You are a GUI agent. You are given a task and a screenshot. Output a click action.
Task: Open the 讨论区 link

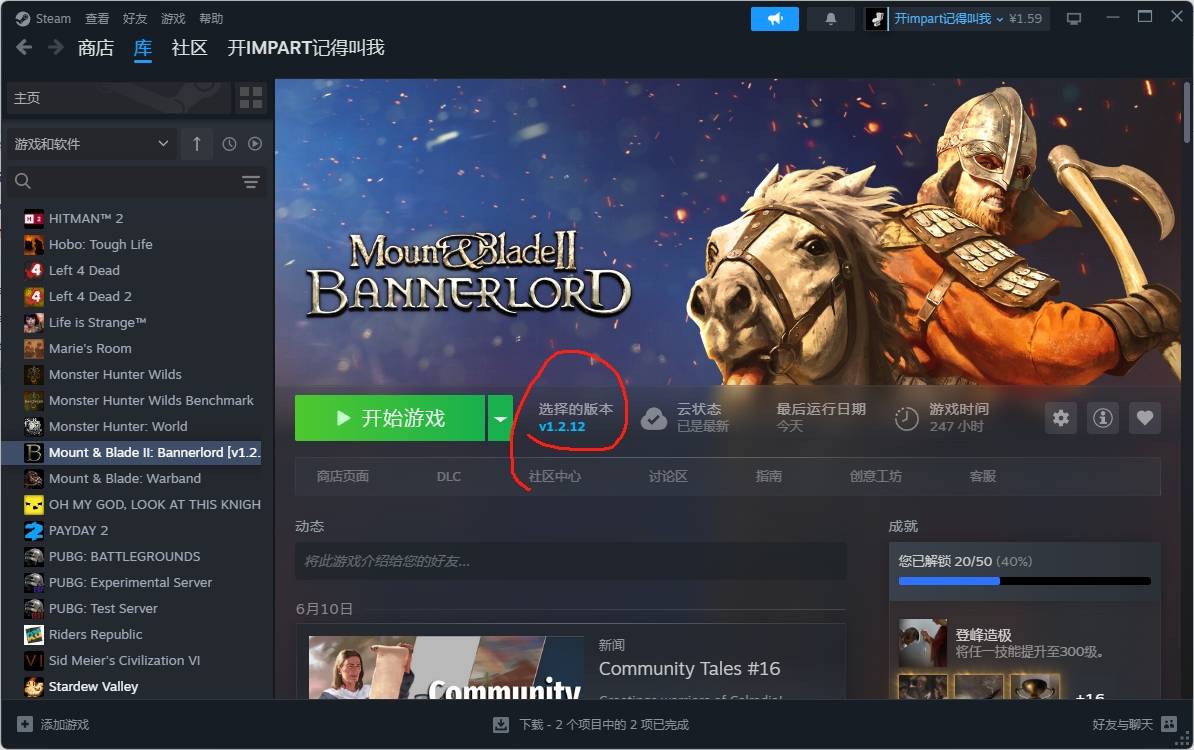tap(668, 476)
